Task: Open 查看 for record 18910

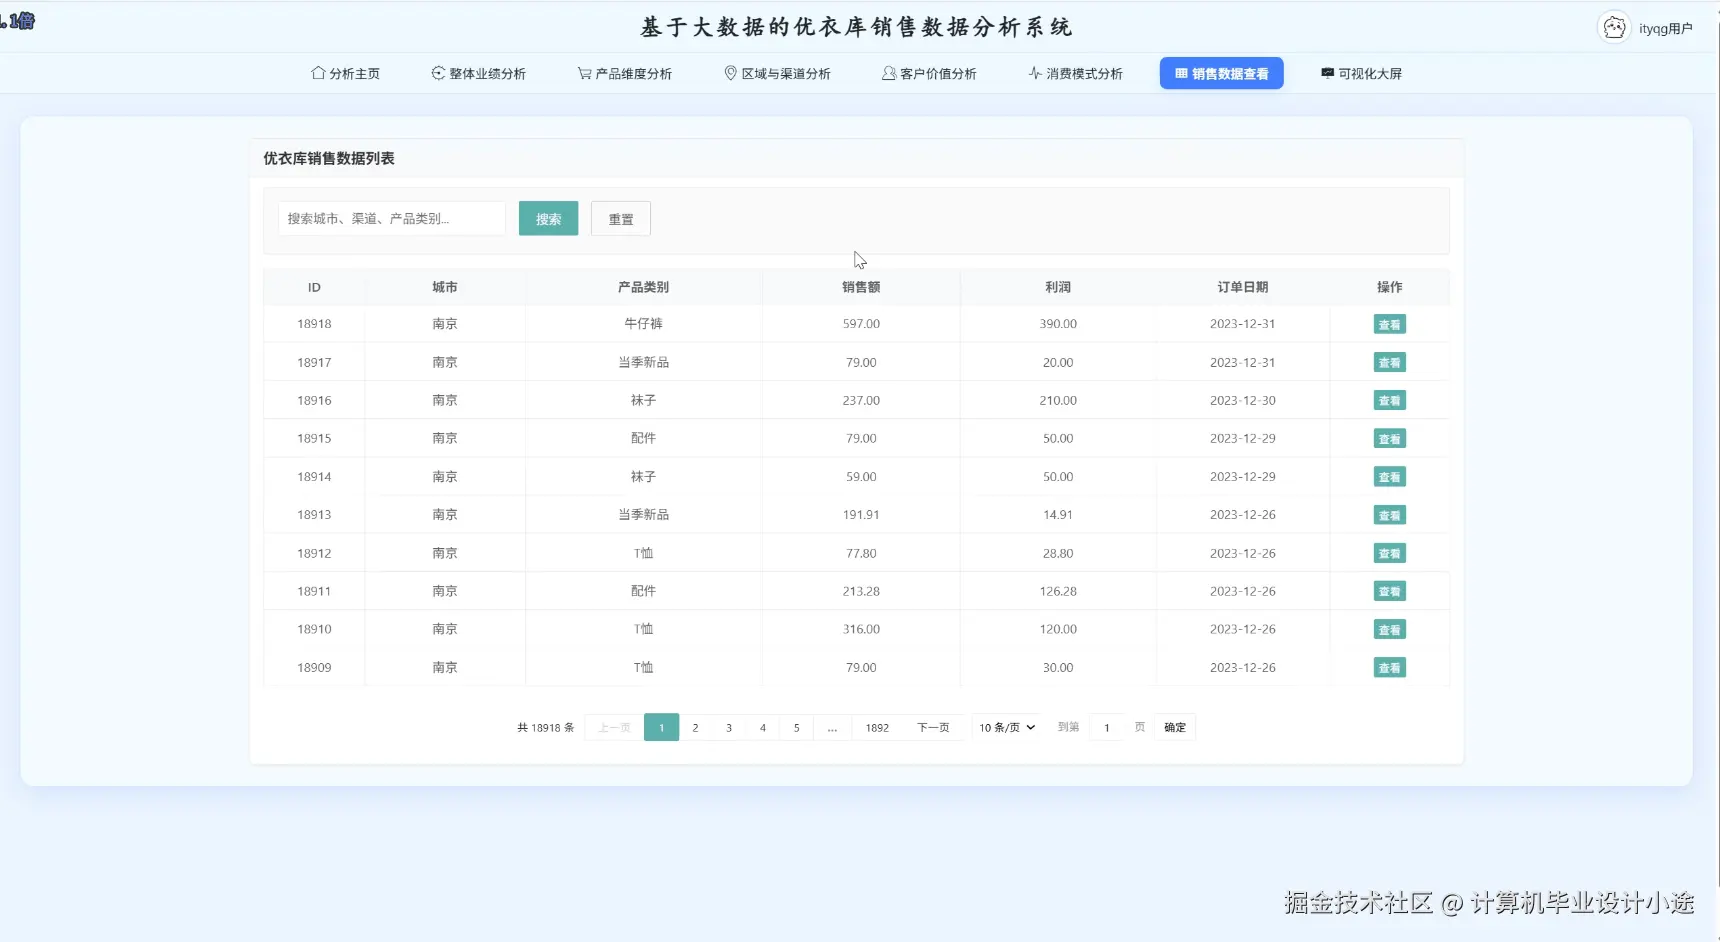Action: pyautogui.click(x=1389, y=629)
